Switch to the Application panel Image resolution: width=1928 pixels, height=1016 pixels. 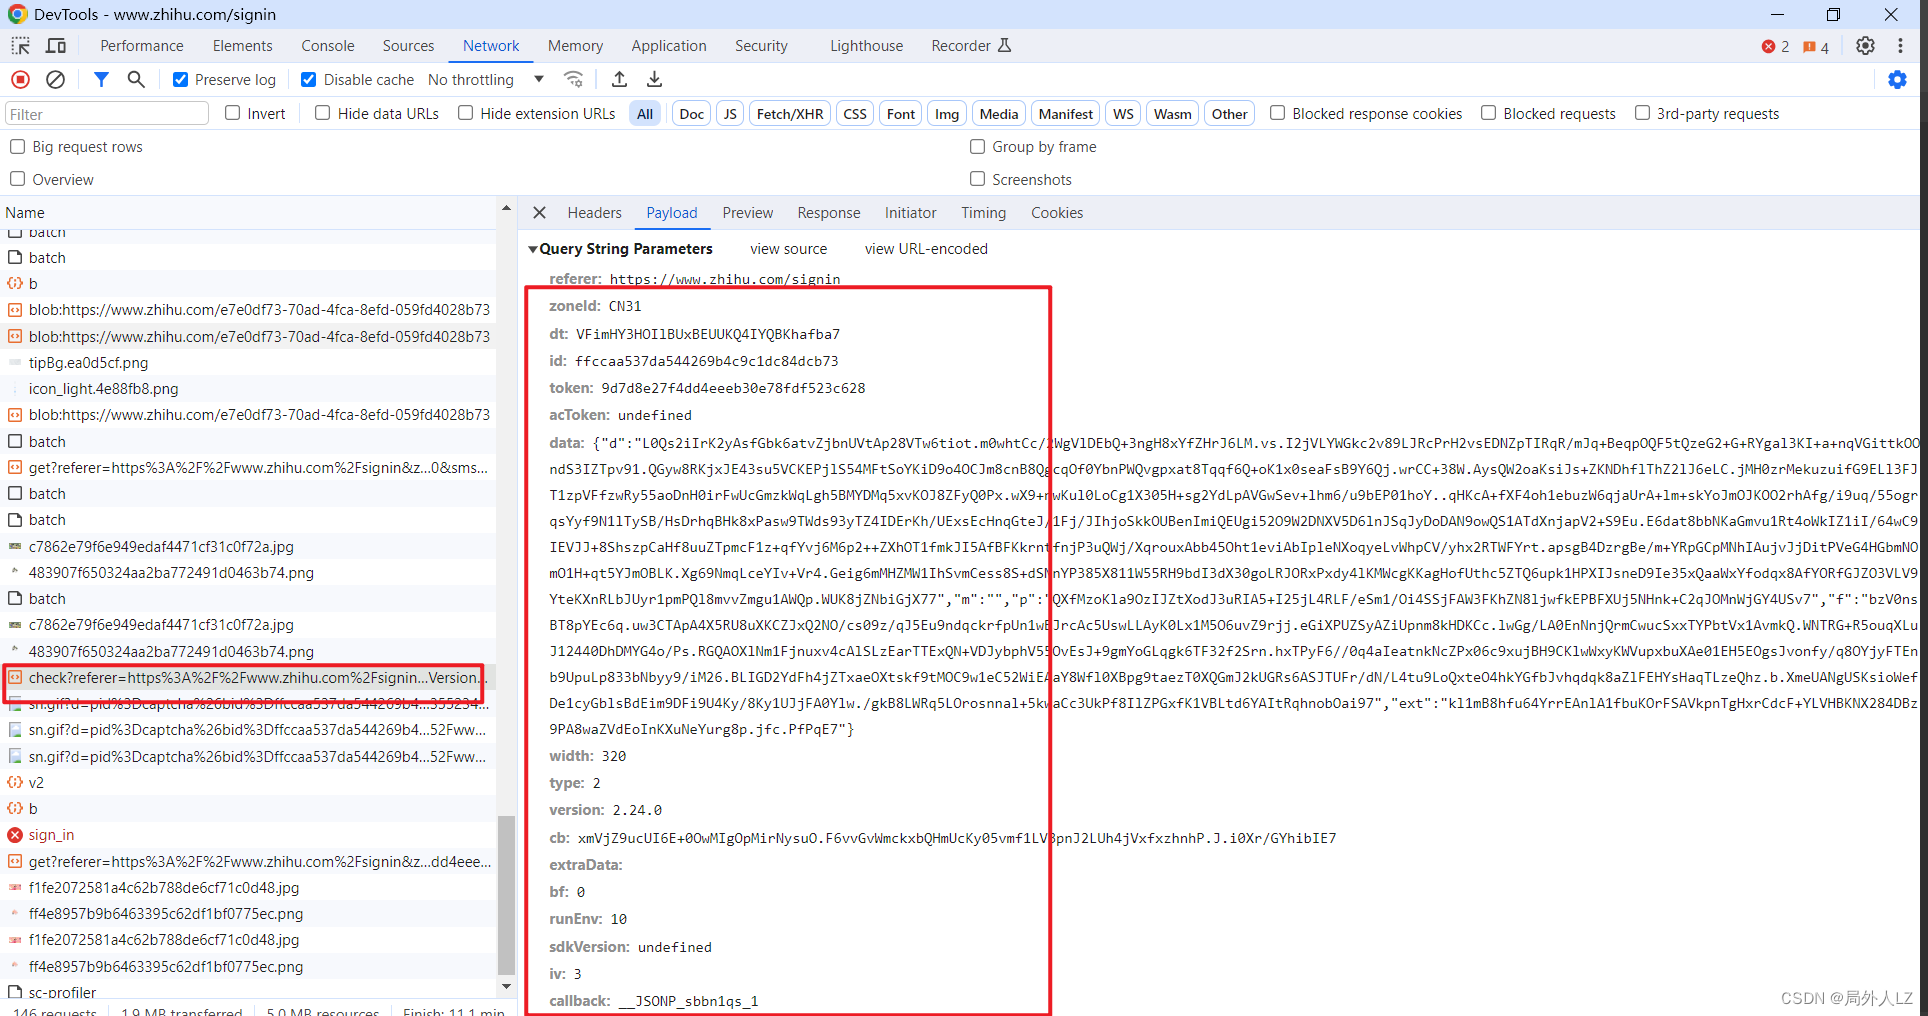point(669,46)
